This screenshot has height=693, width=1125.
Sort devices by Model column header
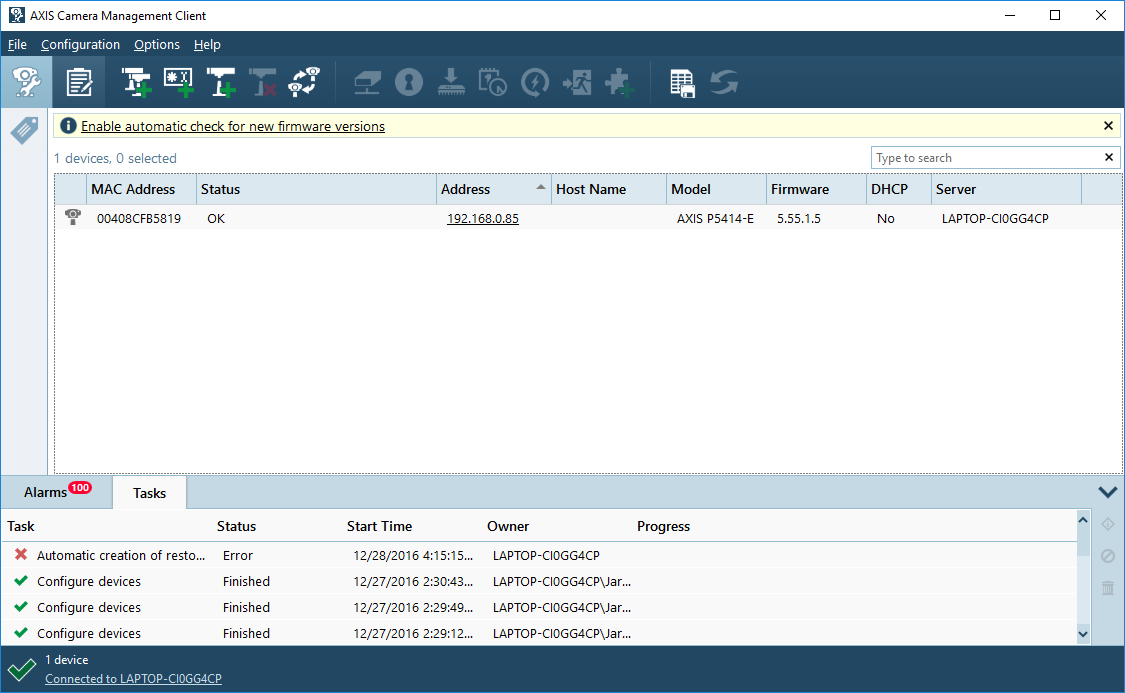tap(717, 189)
